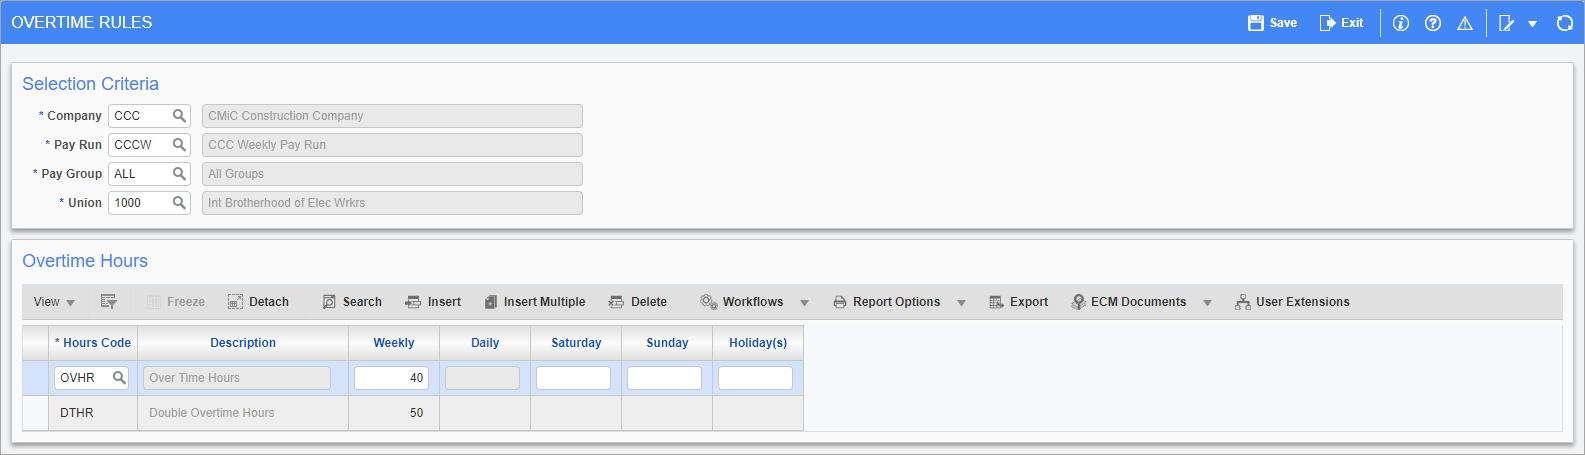
Task: Click the warning triangle icon
Action: pos(1464,23)
